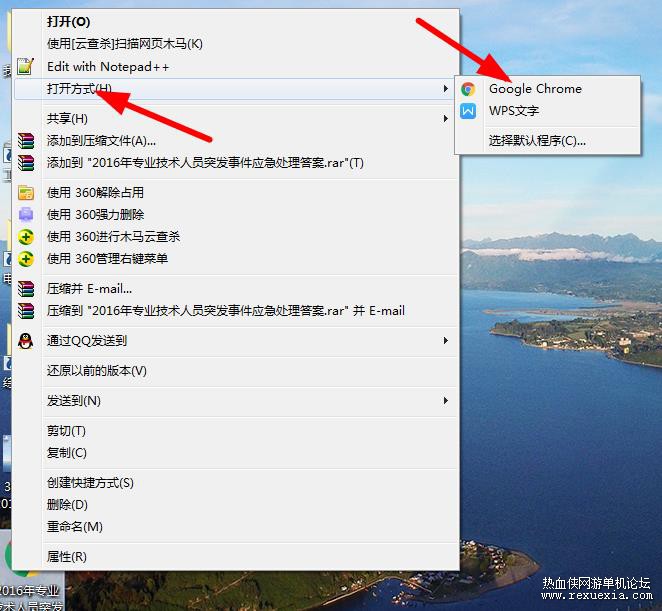Click the 360解除占用 folder icon
662x611 pixels.
click(x=26, y=193)
